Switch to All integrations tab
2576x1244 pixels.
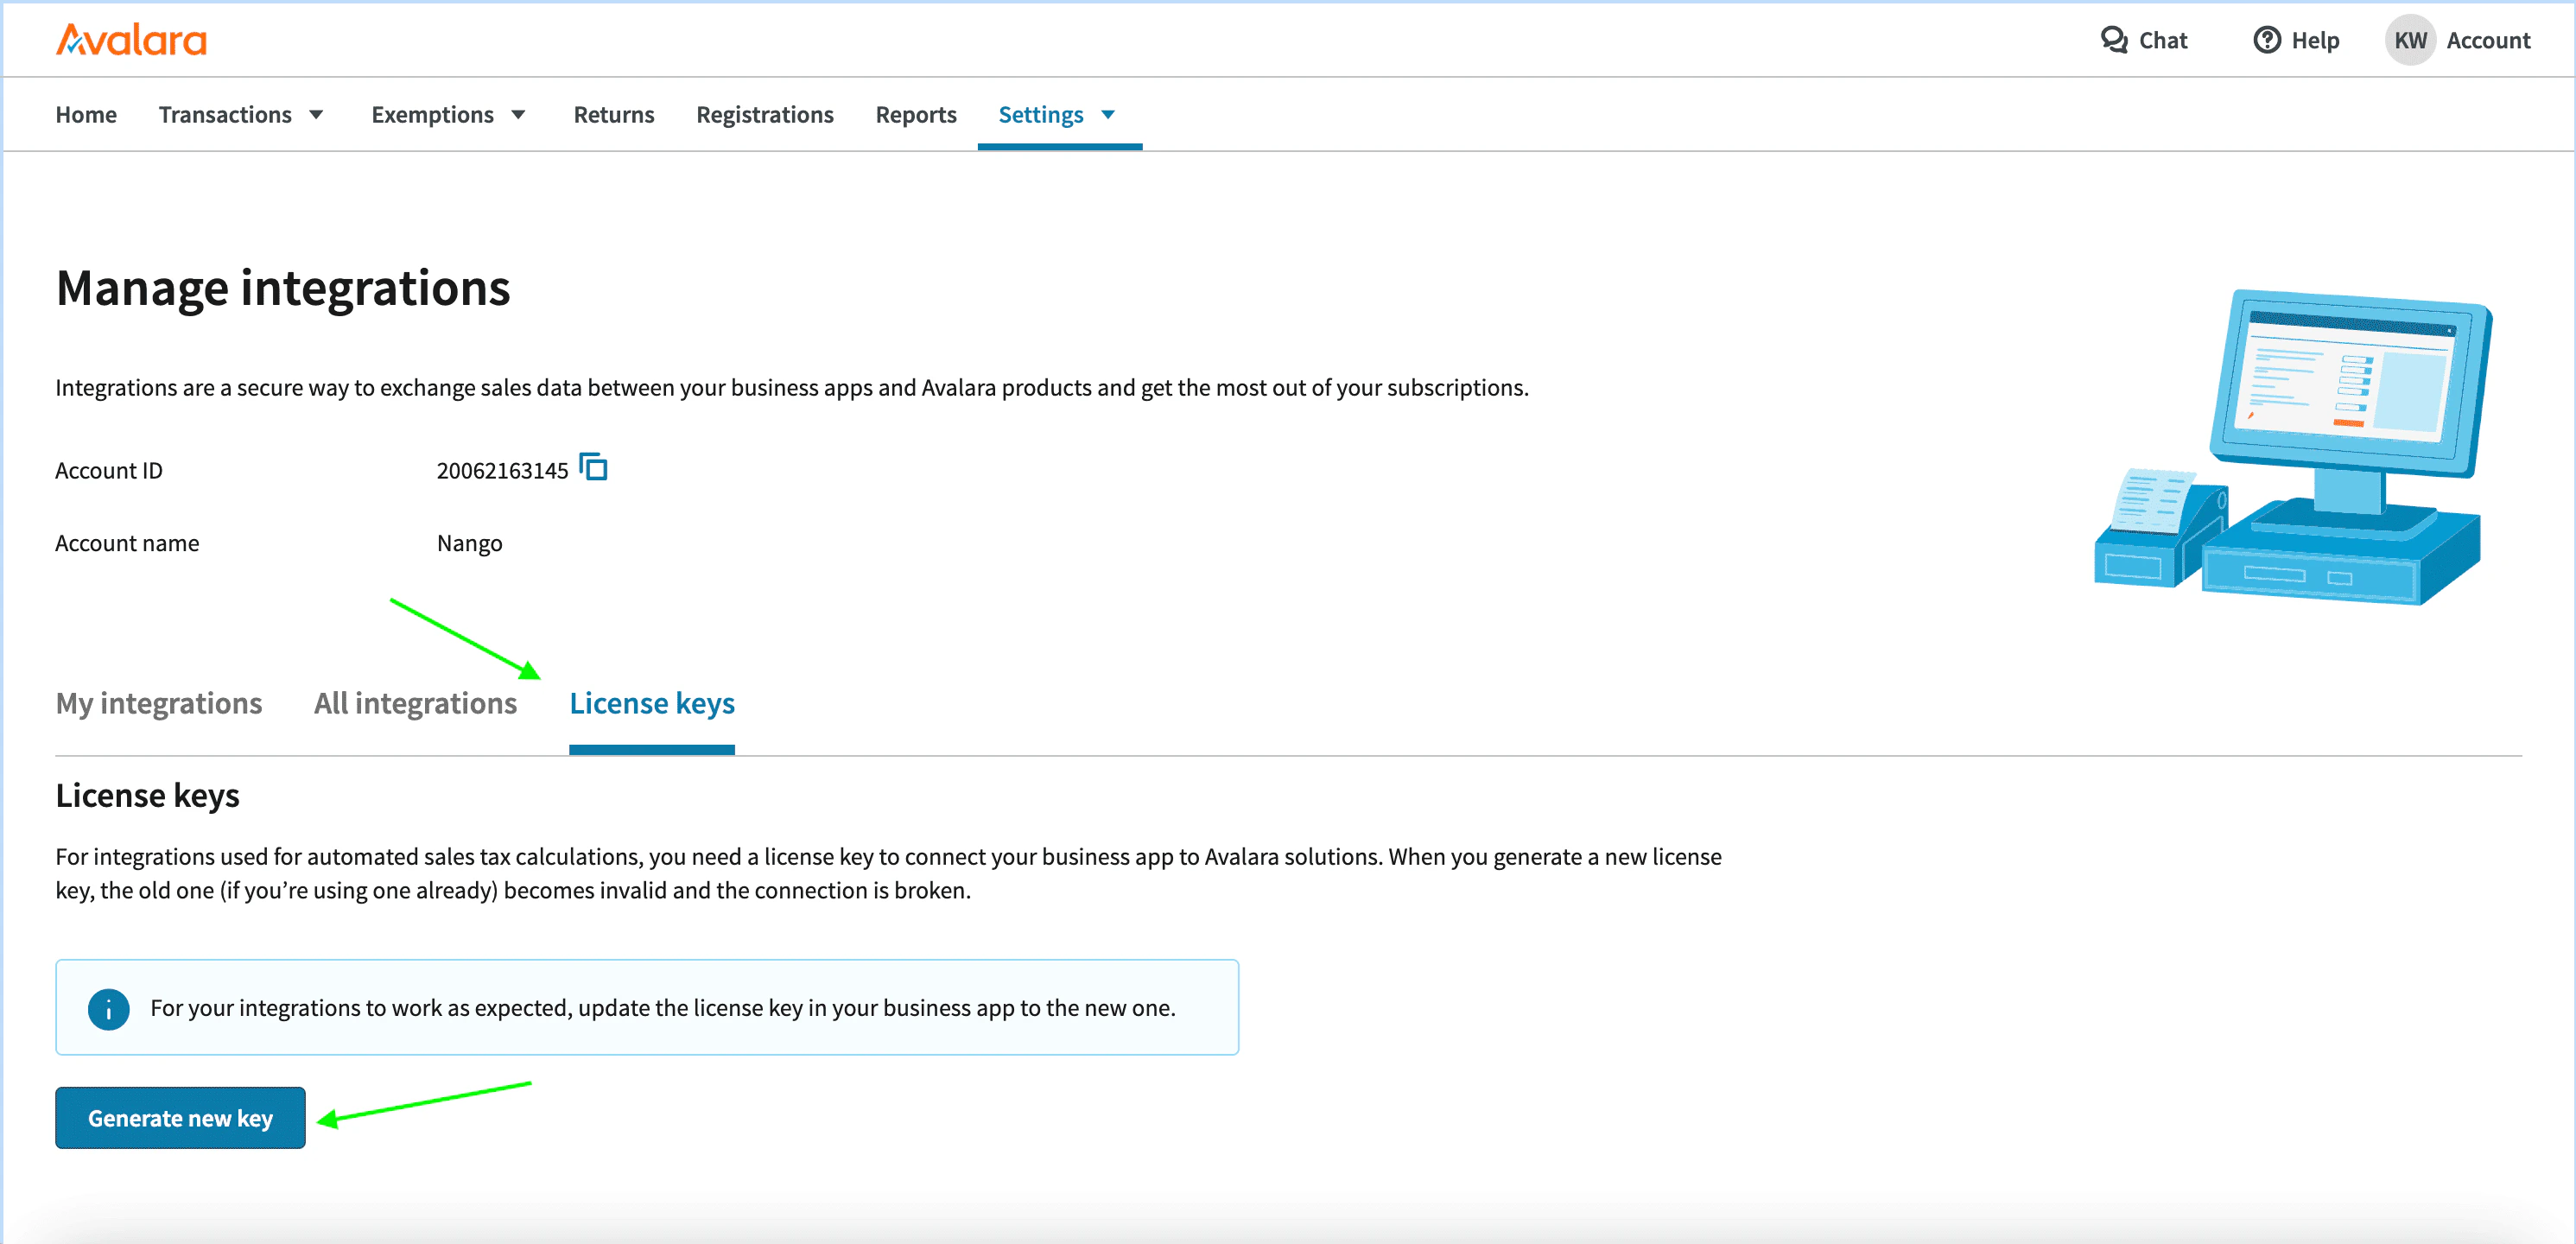(x=415, y=703)
